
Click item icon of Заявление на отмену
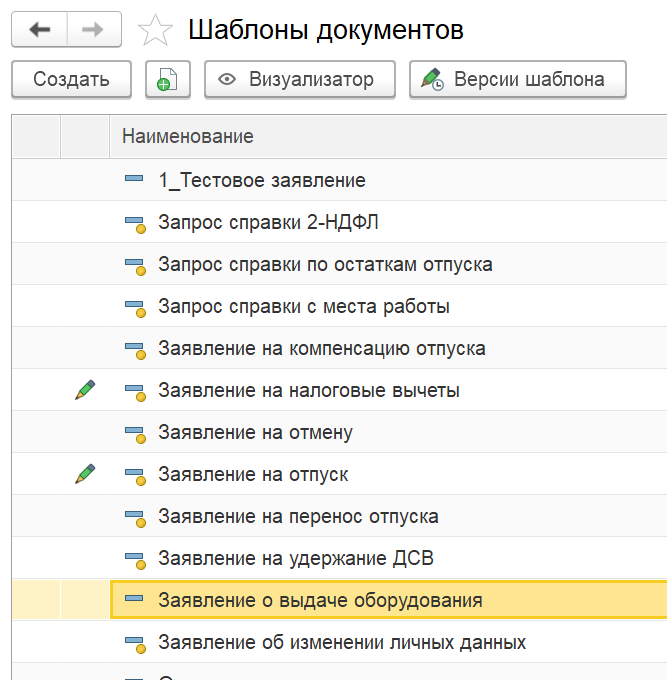coord(134,433)
